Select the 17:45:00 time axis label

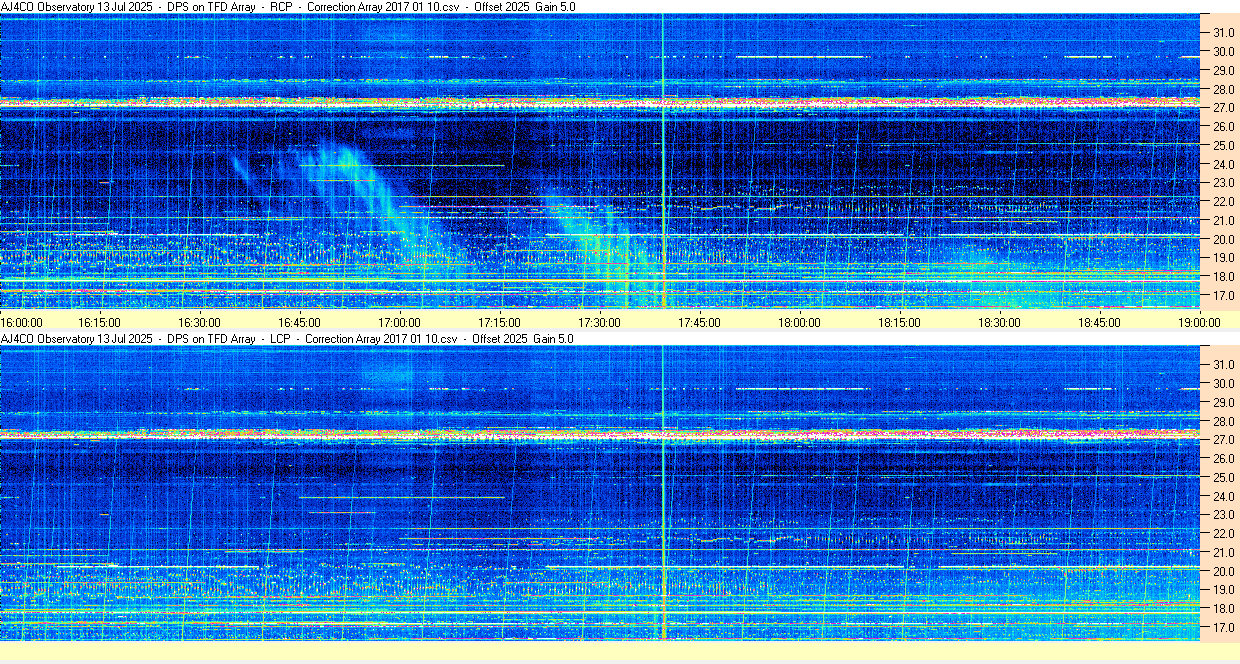click(x=699, y=322)
